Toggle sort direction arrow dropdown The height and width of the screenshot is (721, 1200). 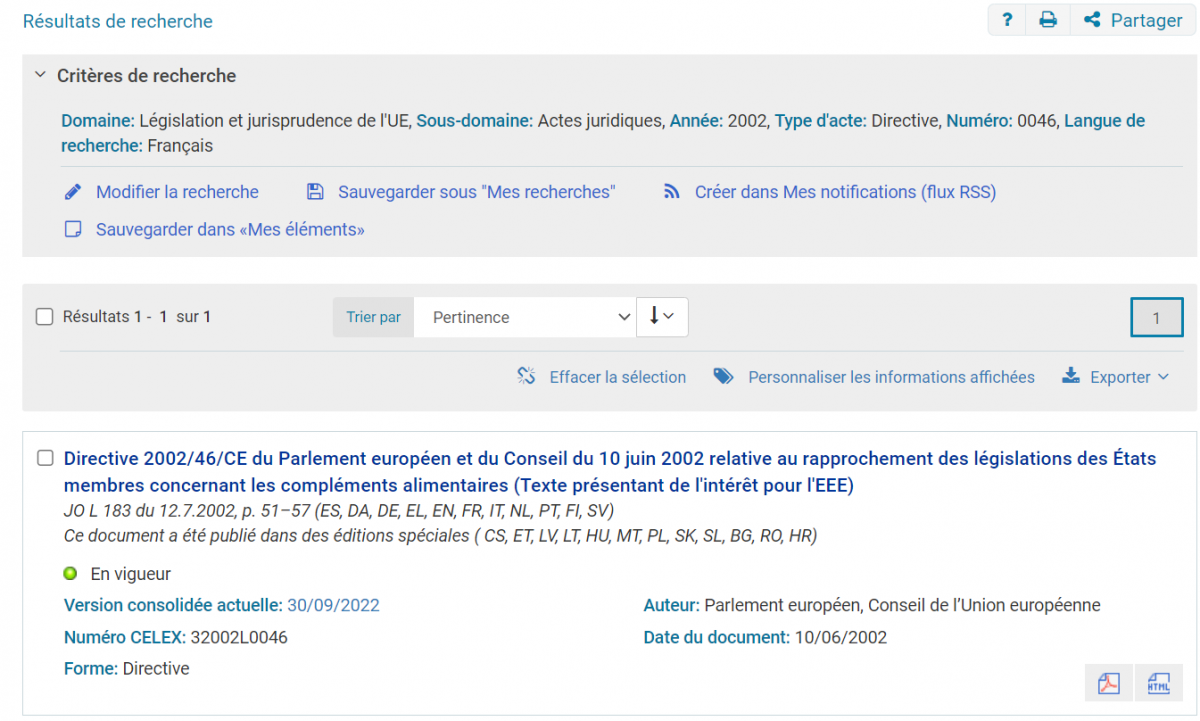662,316
